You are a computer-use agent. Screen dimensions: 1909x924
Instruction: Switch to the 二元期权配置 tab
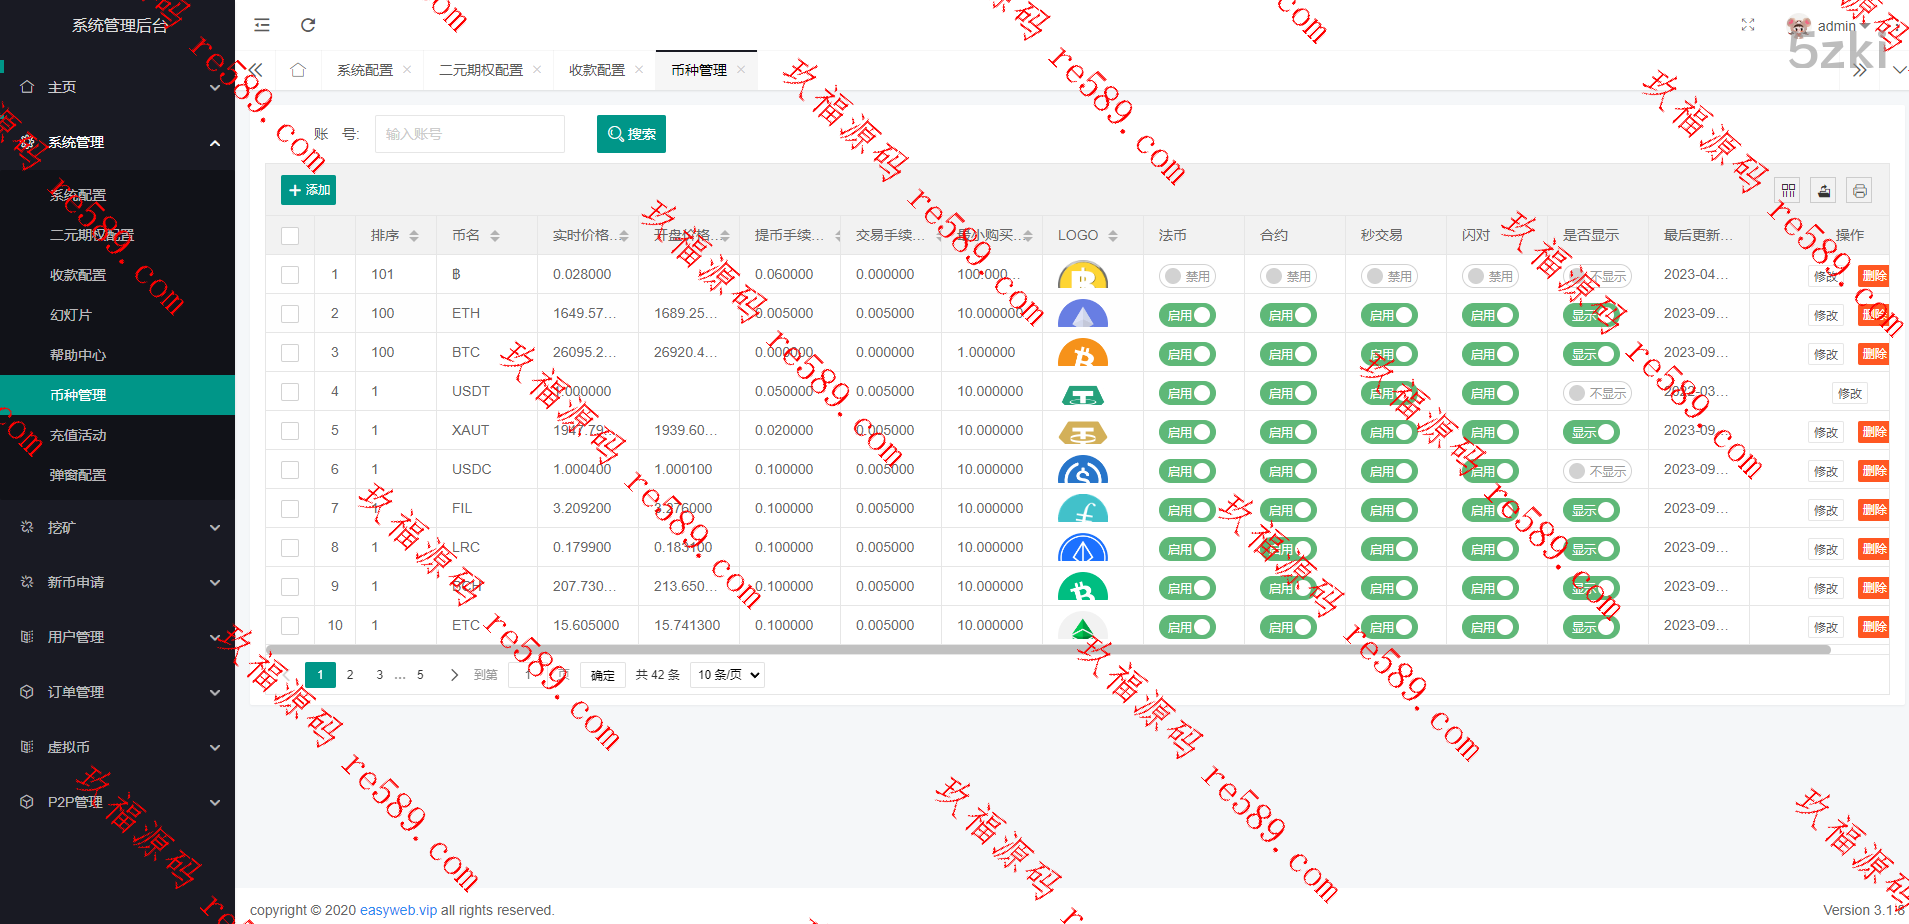[481, 70]
